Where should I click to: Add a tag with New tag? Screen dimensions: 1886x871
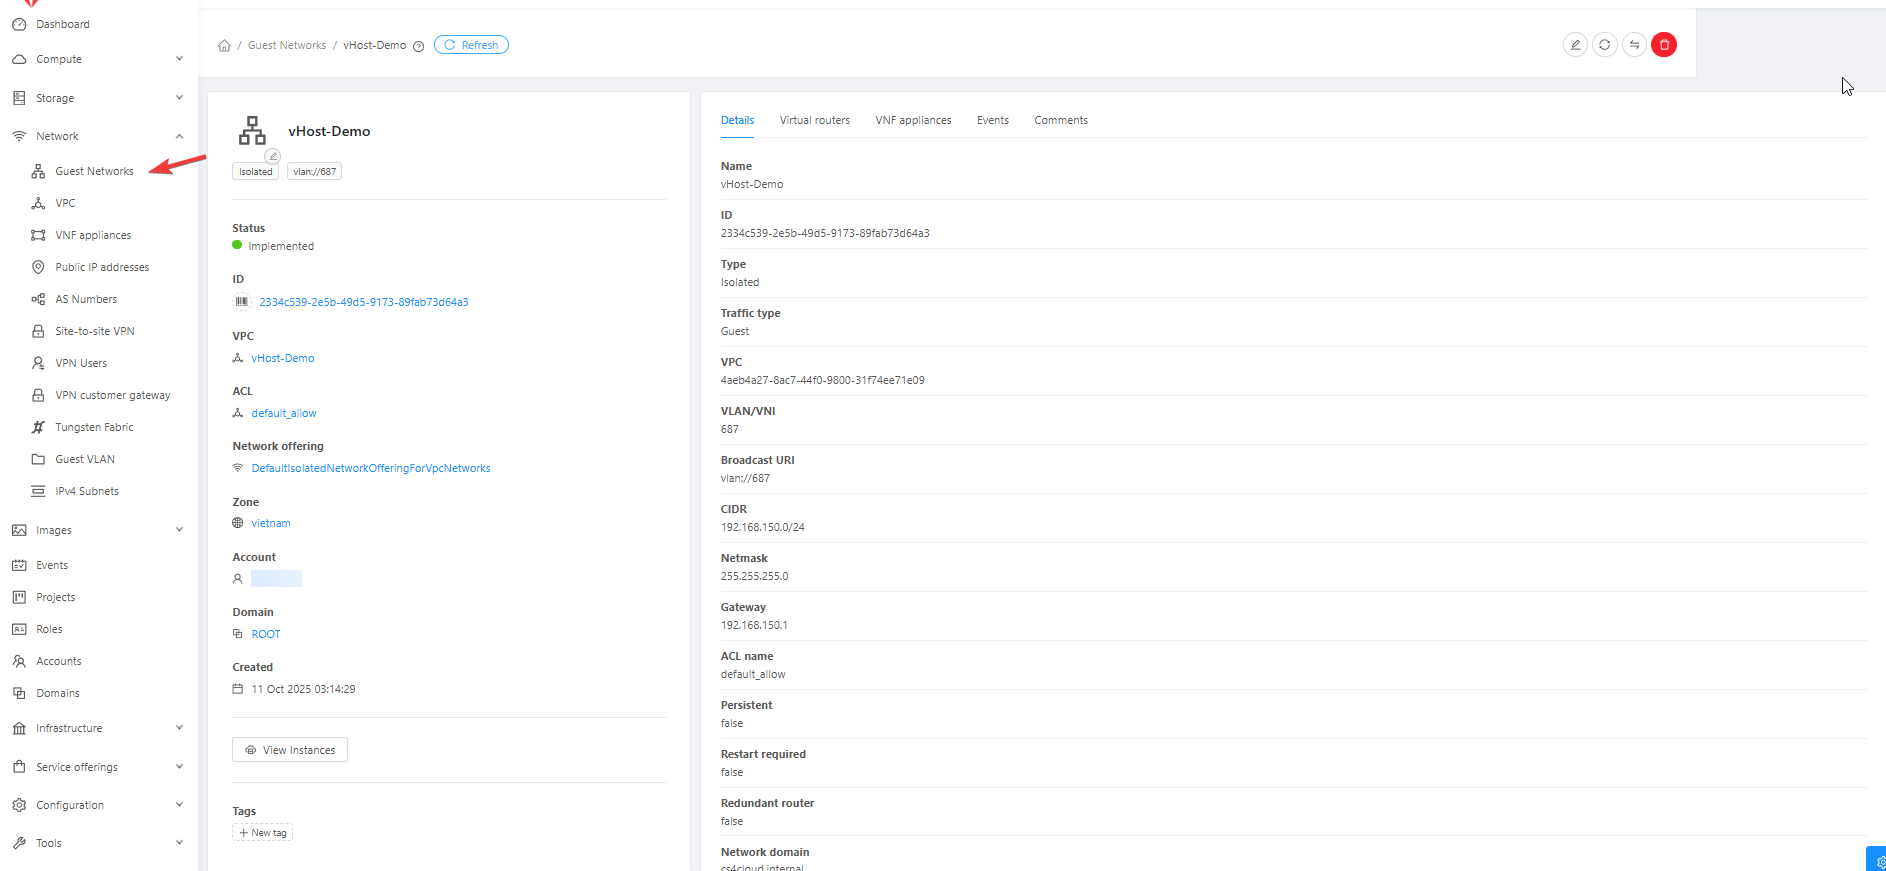tap(263, 833)
